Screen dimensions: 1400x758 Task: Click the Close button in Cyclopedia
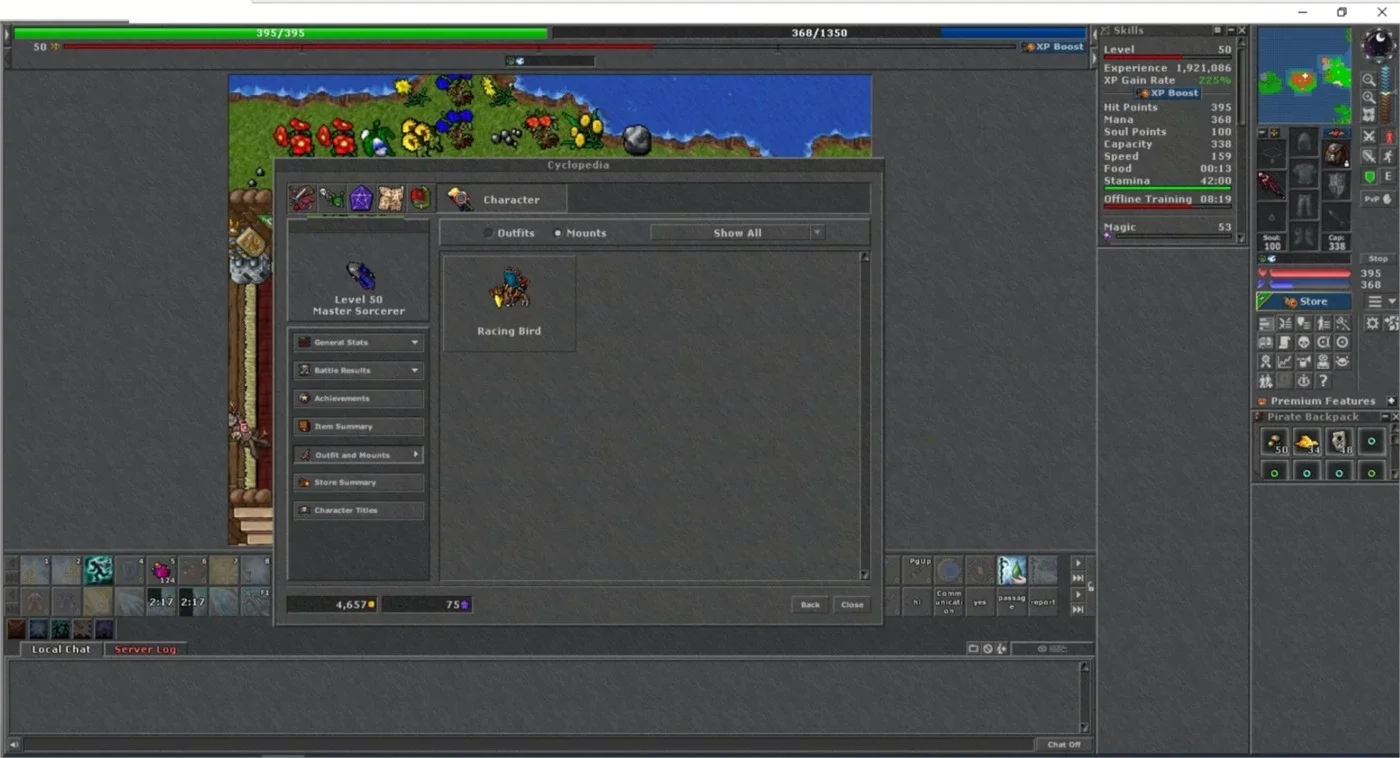pyautogui.click(x=852, y=604)
